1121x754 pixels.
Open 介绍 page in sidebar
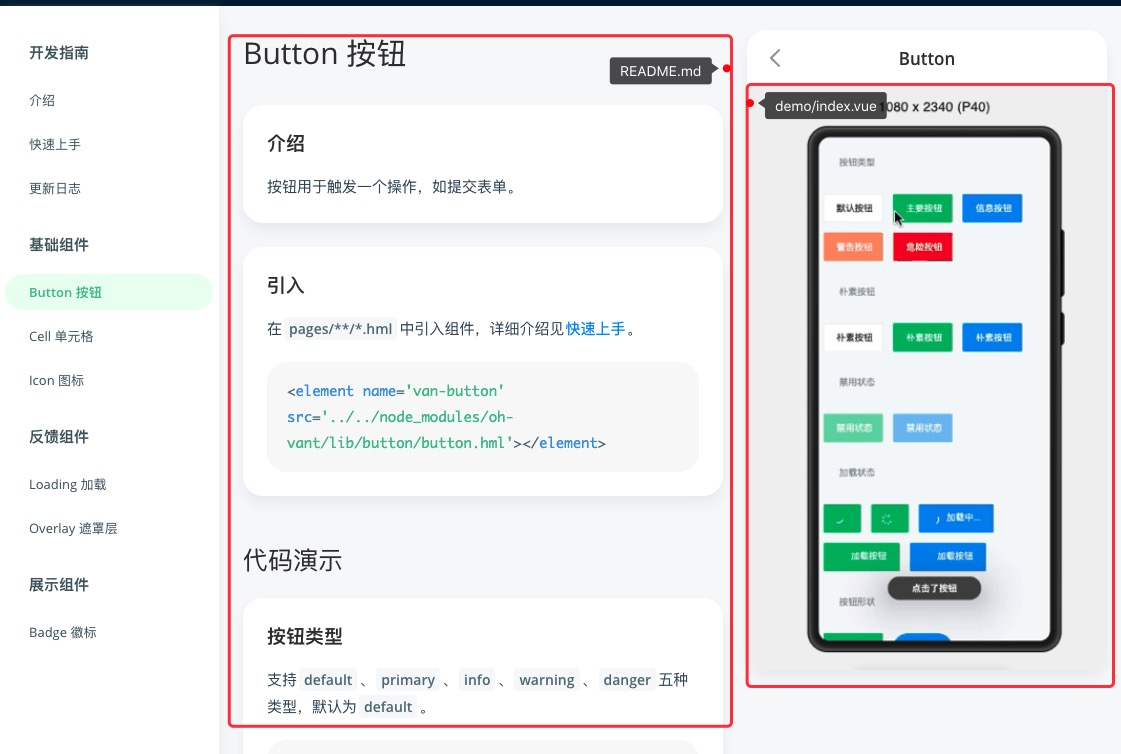(42, 101)
